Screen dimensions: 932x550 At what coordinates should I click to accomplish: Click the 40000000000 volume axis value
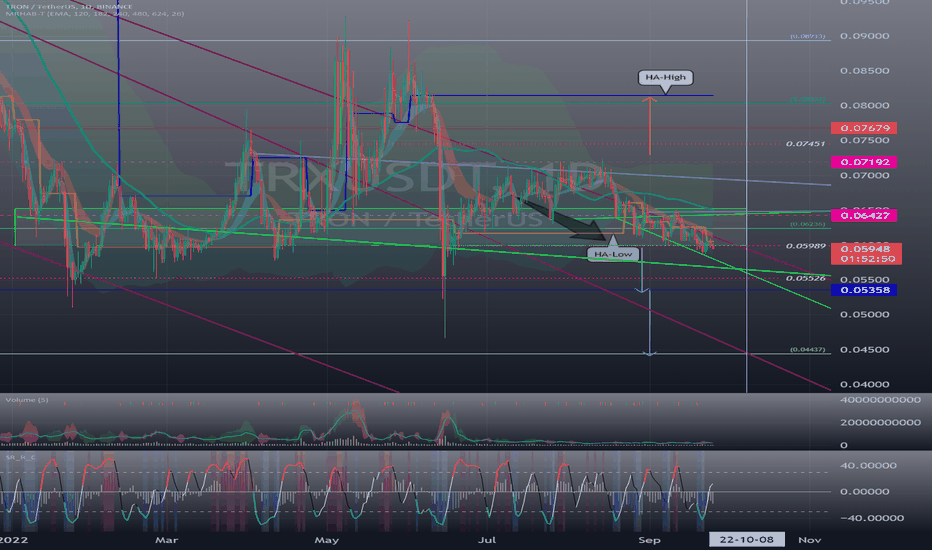880,400
